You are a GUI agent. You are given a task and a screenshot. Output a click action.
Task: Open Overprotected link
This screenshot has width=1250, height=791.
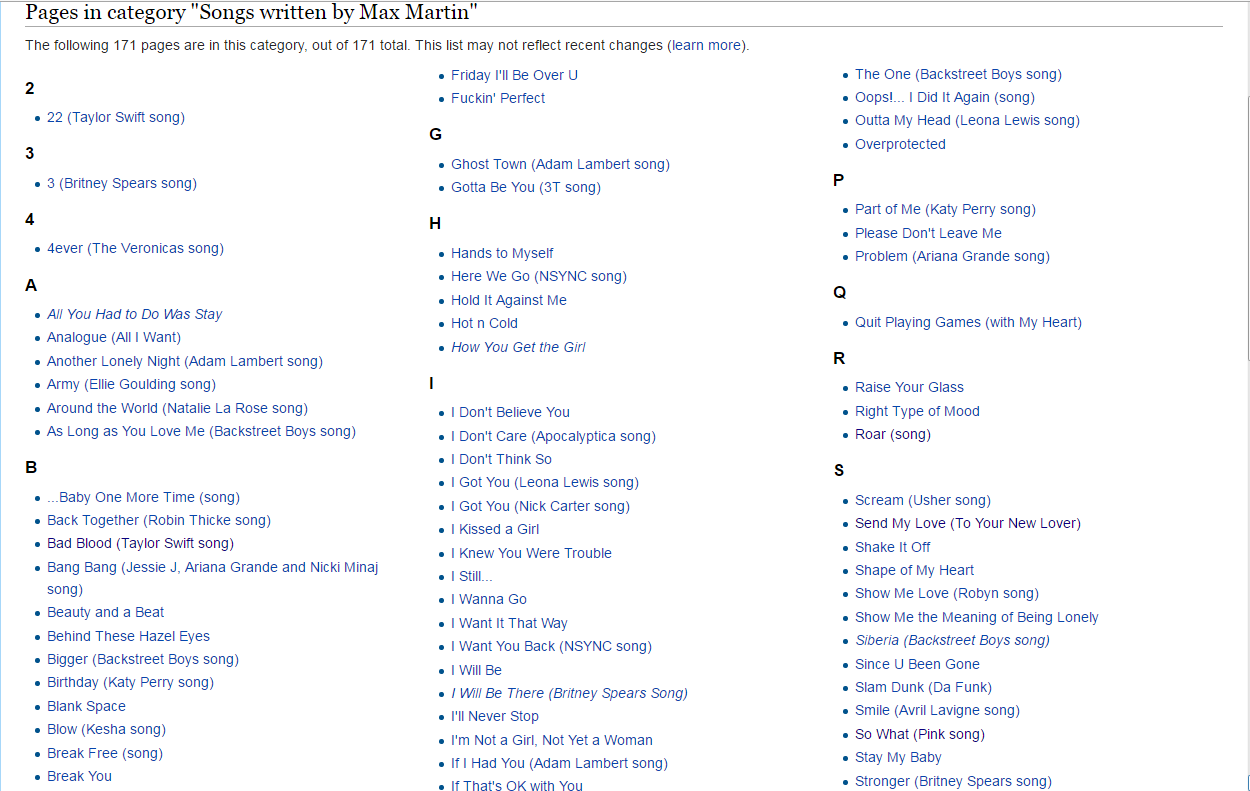[x=900, y=144]
